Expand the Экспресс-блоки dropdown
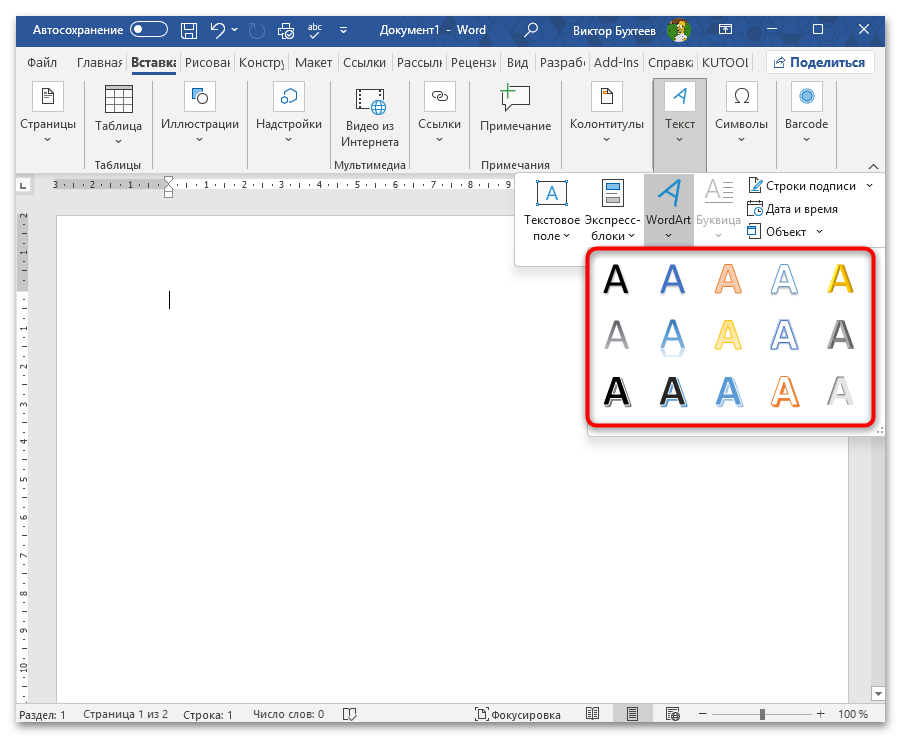The width and height of the screenshot is (901, 738). (613, 209)
